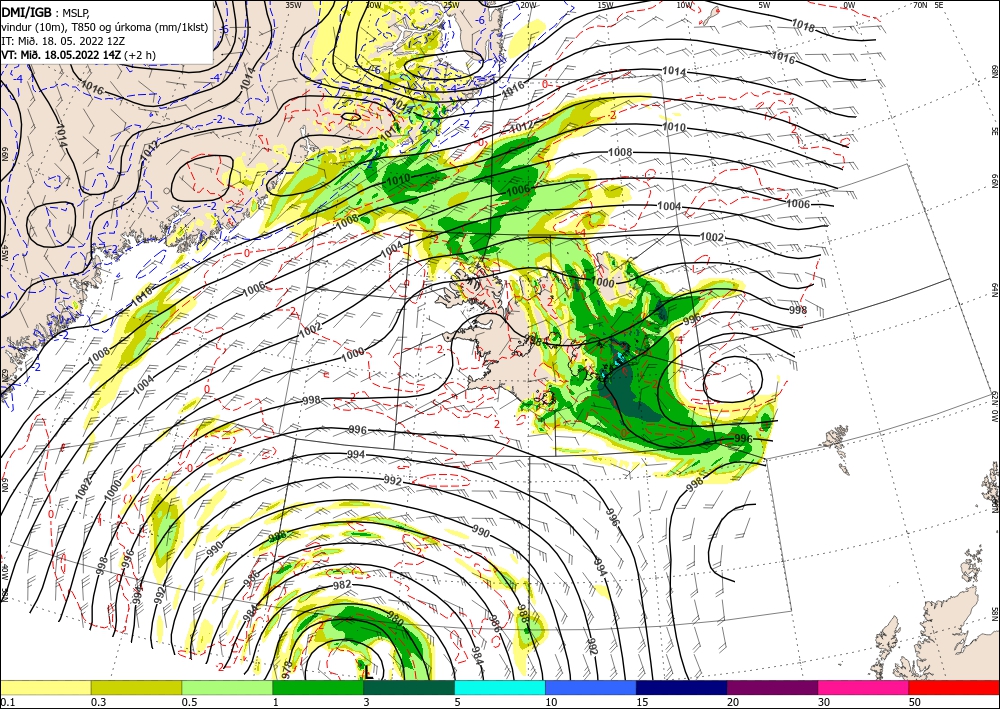
Task: Click the '1018' isobar label
Action: [x=803, y=25]
